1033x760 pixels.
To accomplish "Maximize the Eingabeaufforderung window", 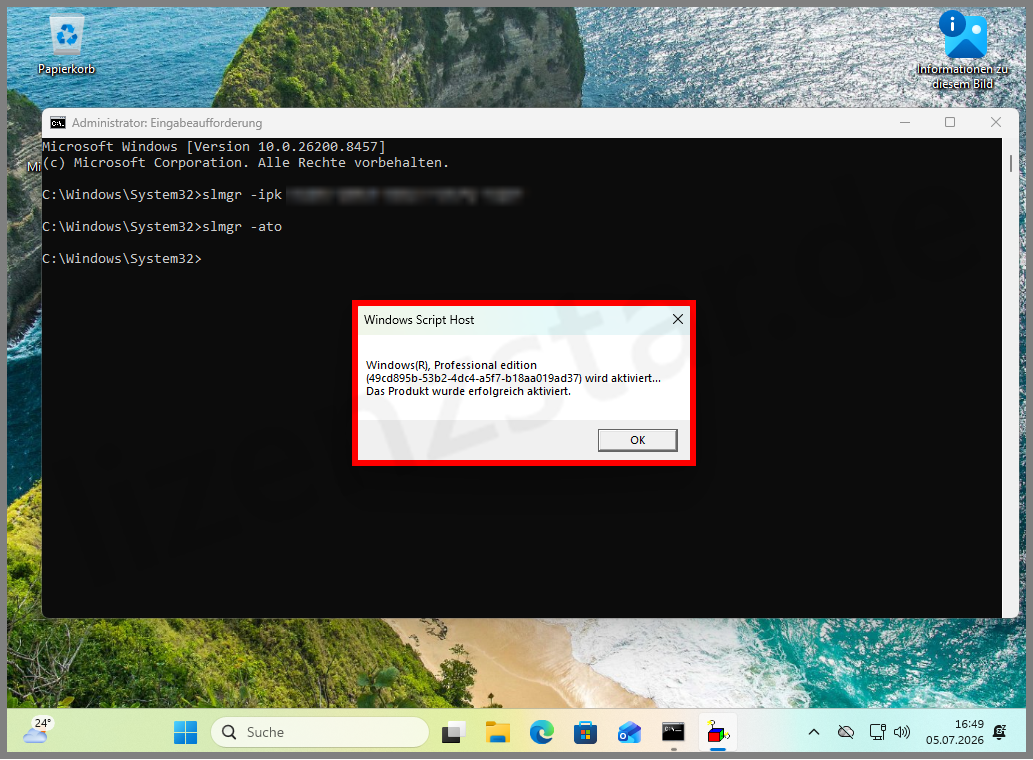I will click(x=950, y=122).
